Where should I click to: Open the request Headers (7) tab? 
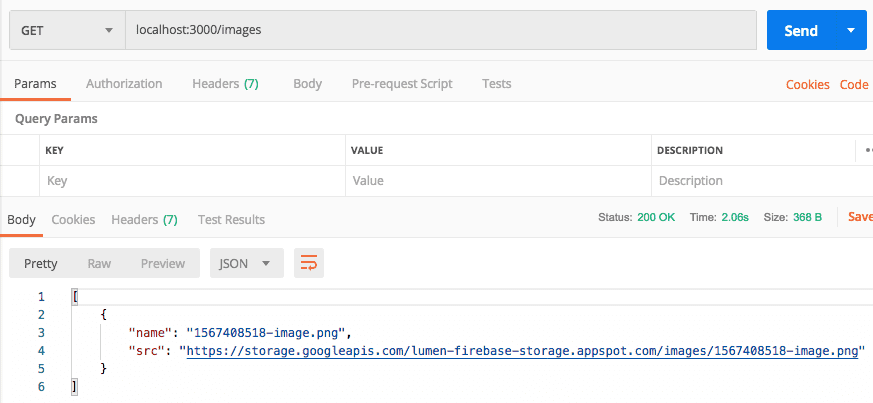[225, 84]
